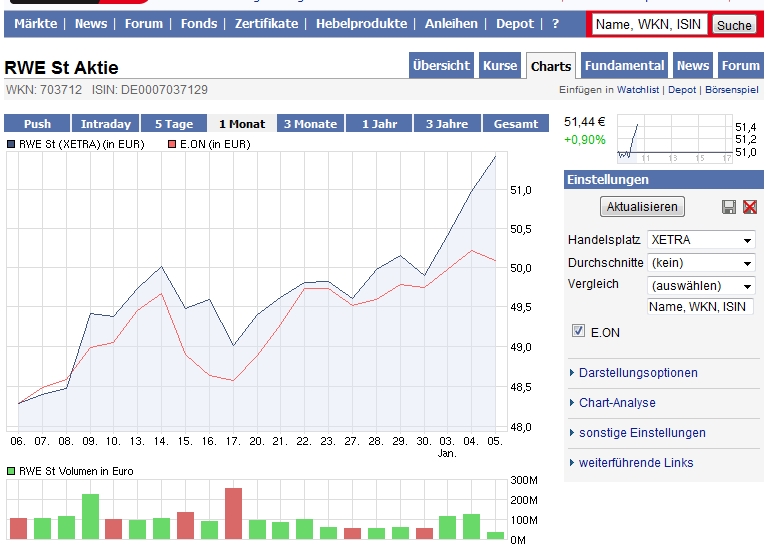Expand weiterführende Links section
The width and height of the screenshot is (773, 544).
point(636,463)
